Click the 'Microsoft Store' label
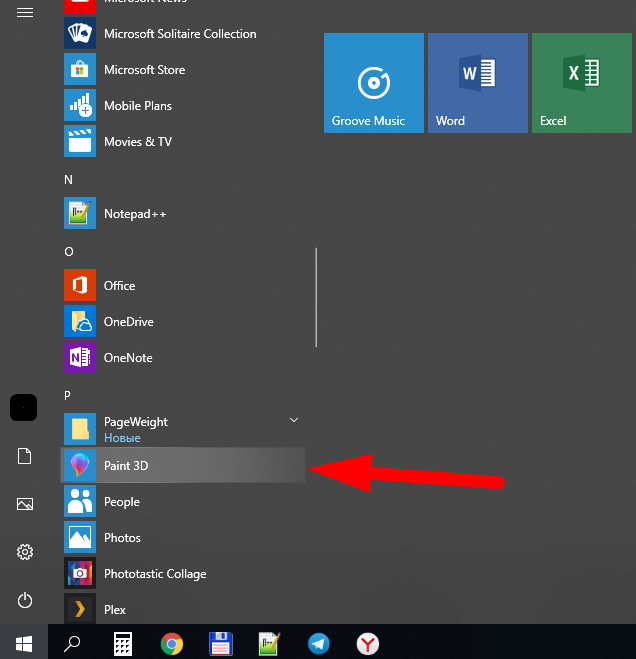The height and width of the screenshot is (659, 636). coord(145,70)
